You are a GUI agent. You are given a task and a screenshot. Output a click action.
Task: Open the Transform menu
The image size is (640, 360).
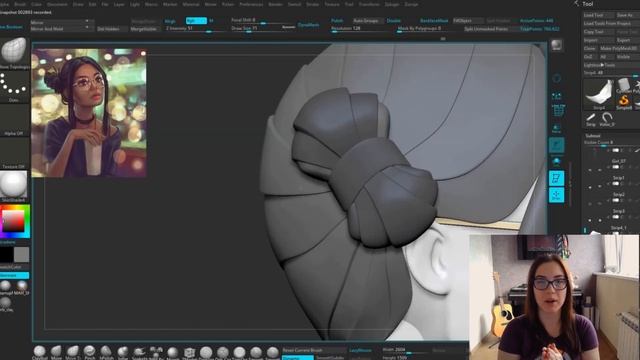tap(369, 4)
